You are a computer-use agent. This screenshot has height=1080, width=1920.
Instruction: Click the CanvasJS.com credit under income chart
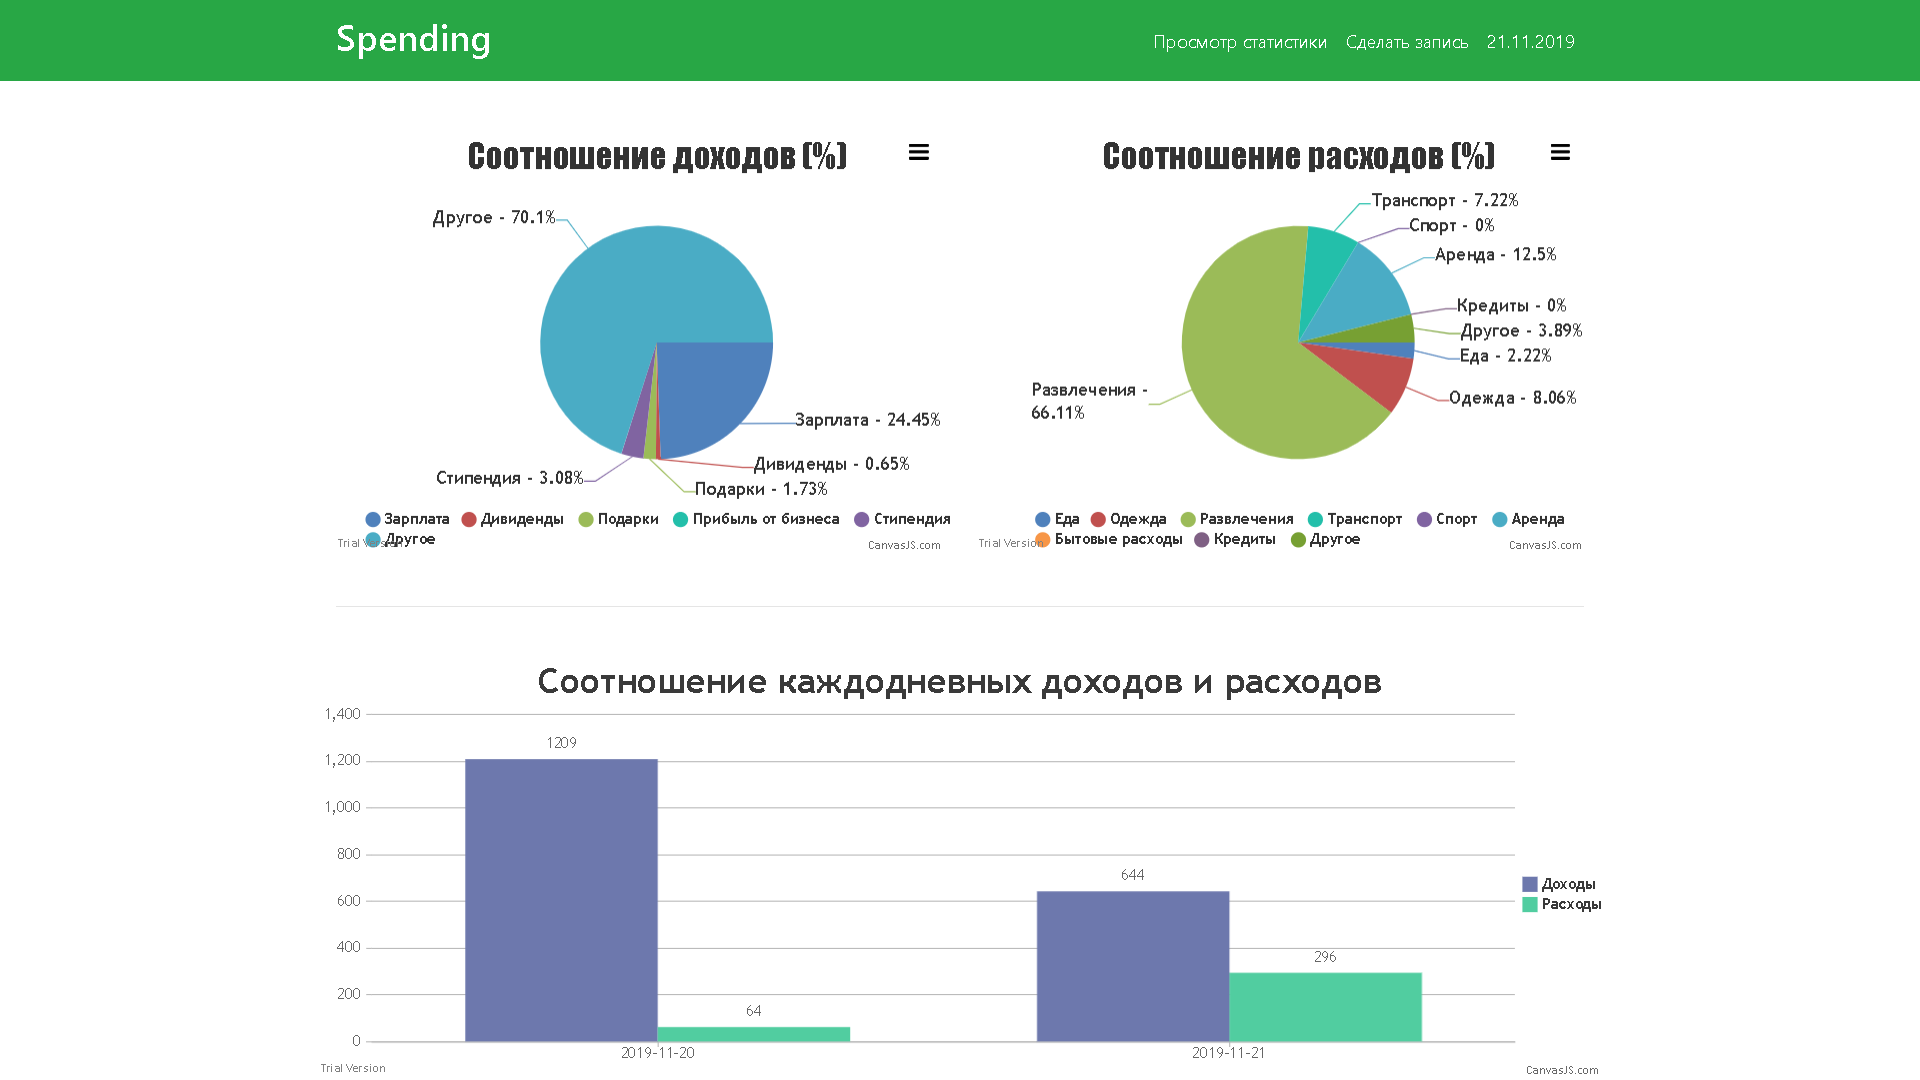click(x=904, y=545)
